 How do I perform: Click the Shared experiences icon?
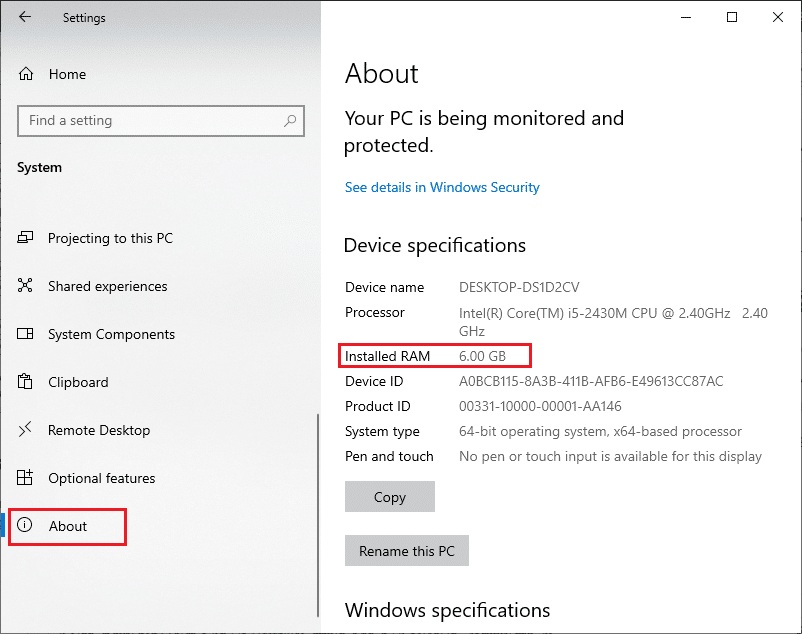click(26, 286)
